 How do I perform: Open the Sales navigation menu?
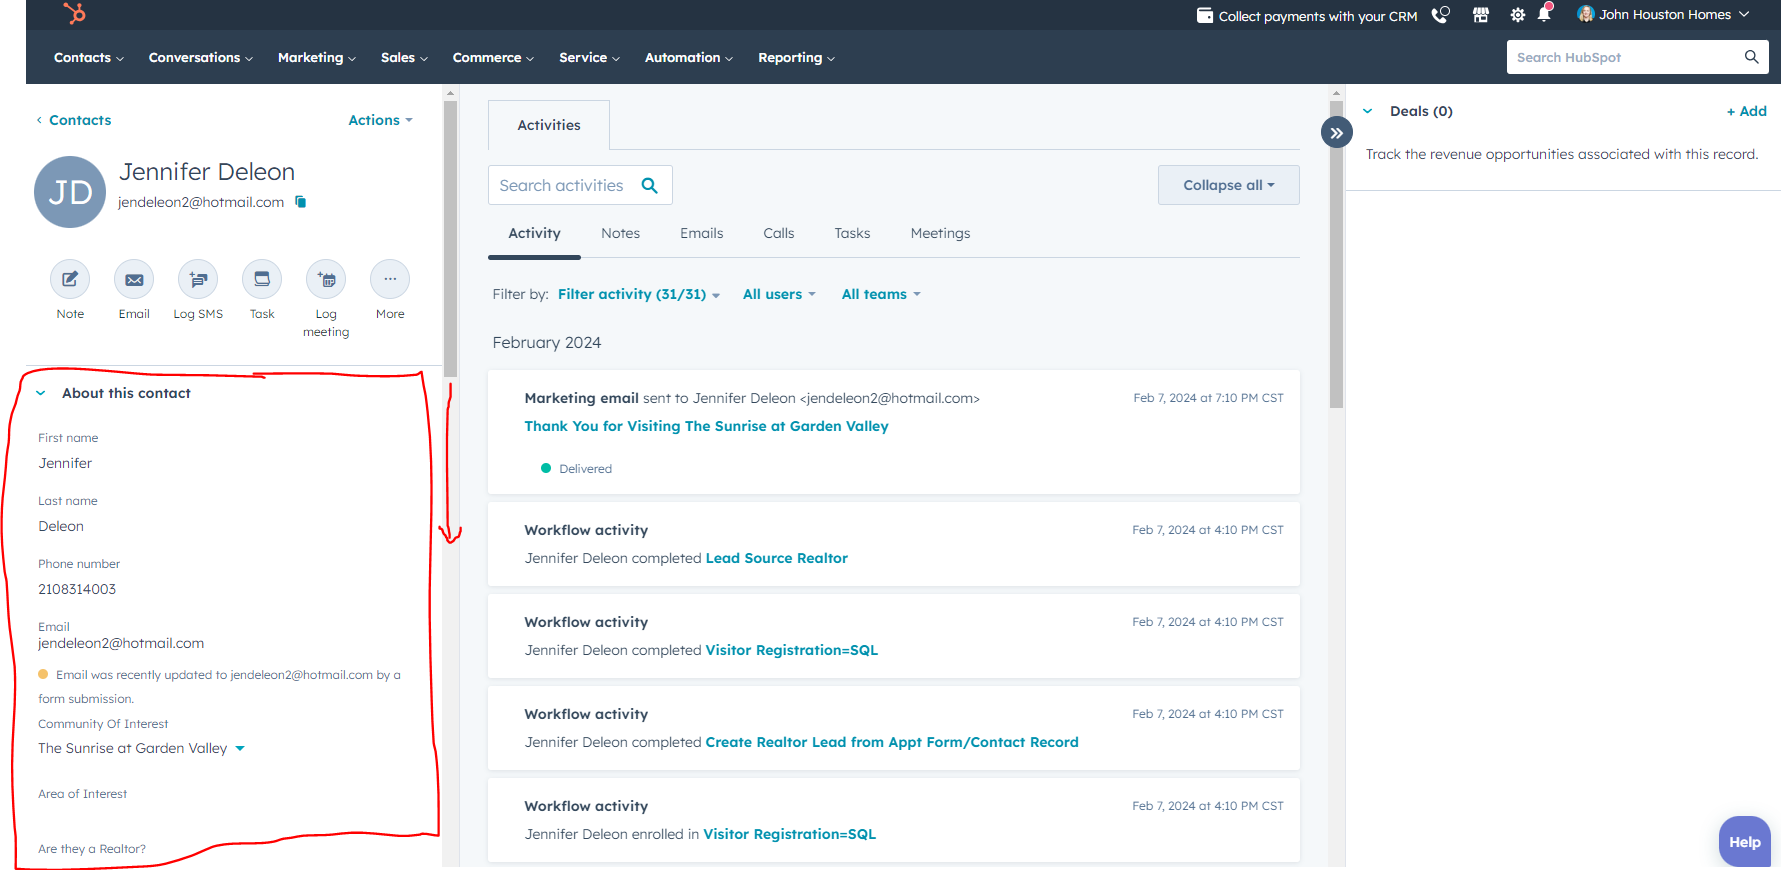[404, 58]
